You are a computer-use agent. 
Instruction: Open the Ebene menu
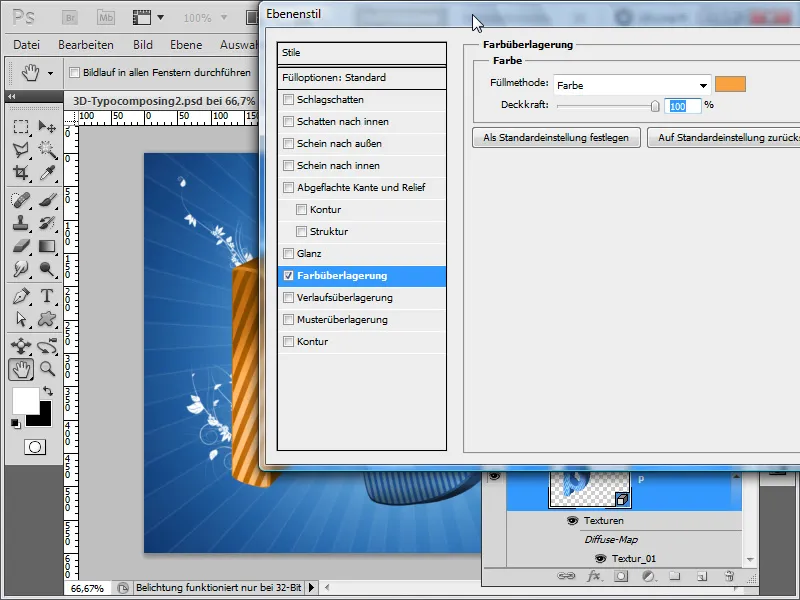(x=186, y=45)
